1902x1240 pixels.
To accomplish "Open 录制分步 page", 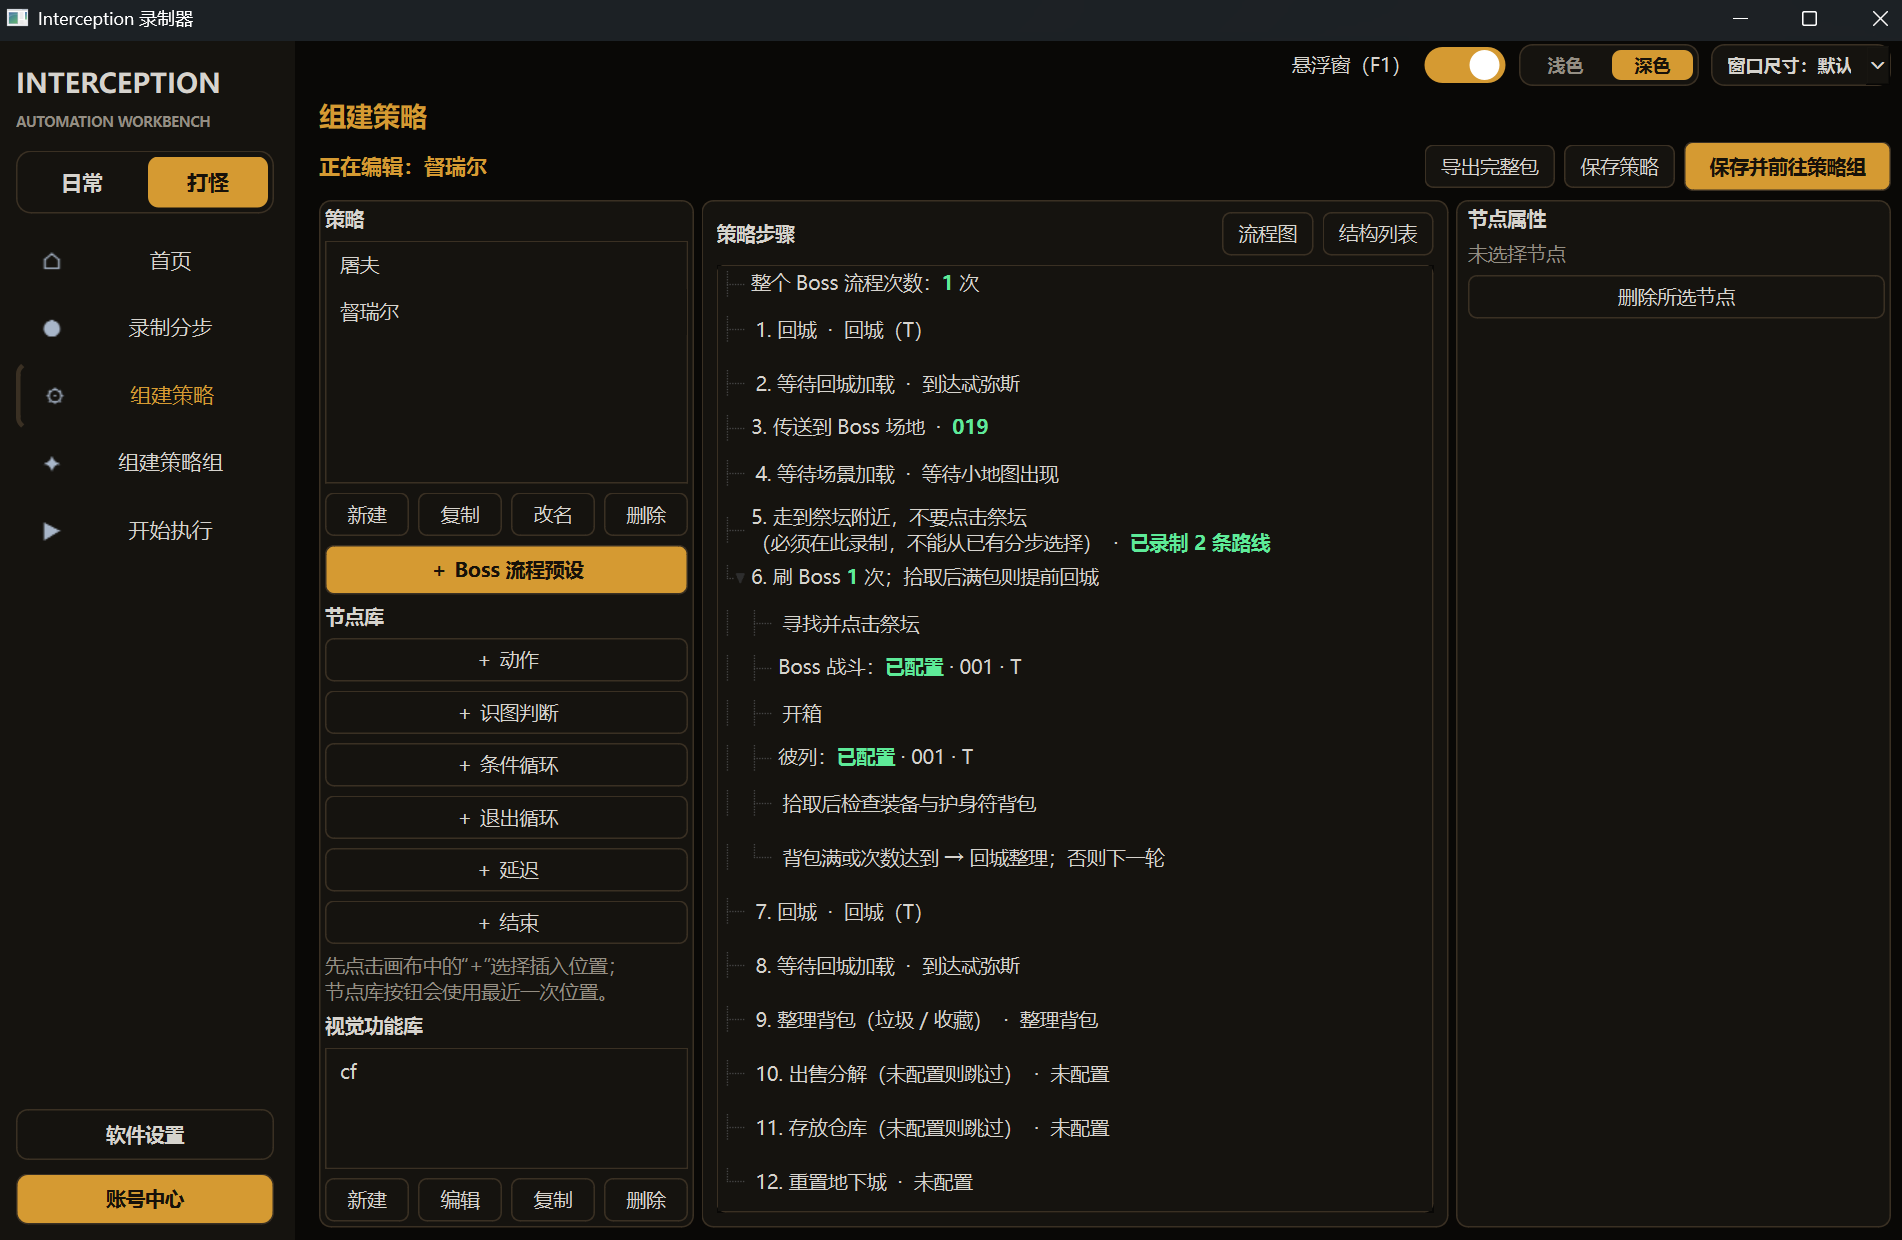I will click(x=170, y=328).
